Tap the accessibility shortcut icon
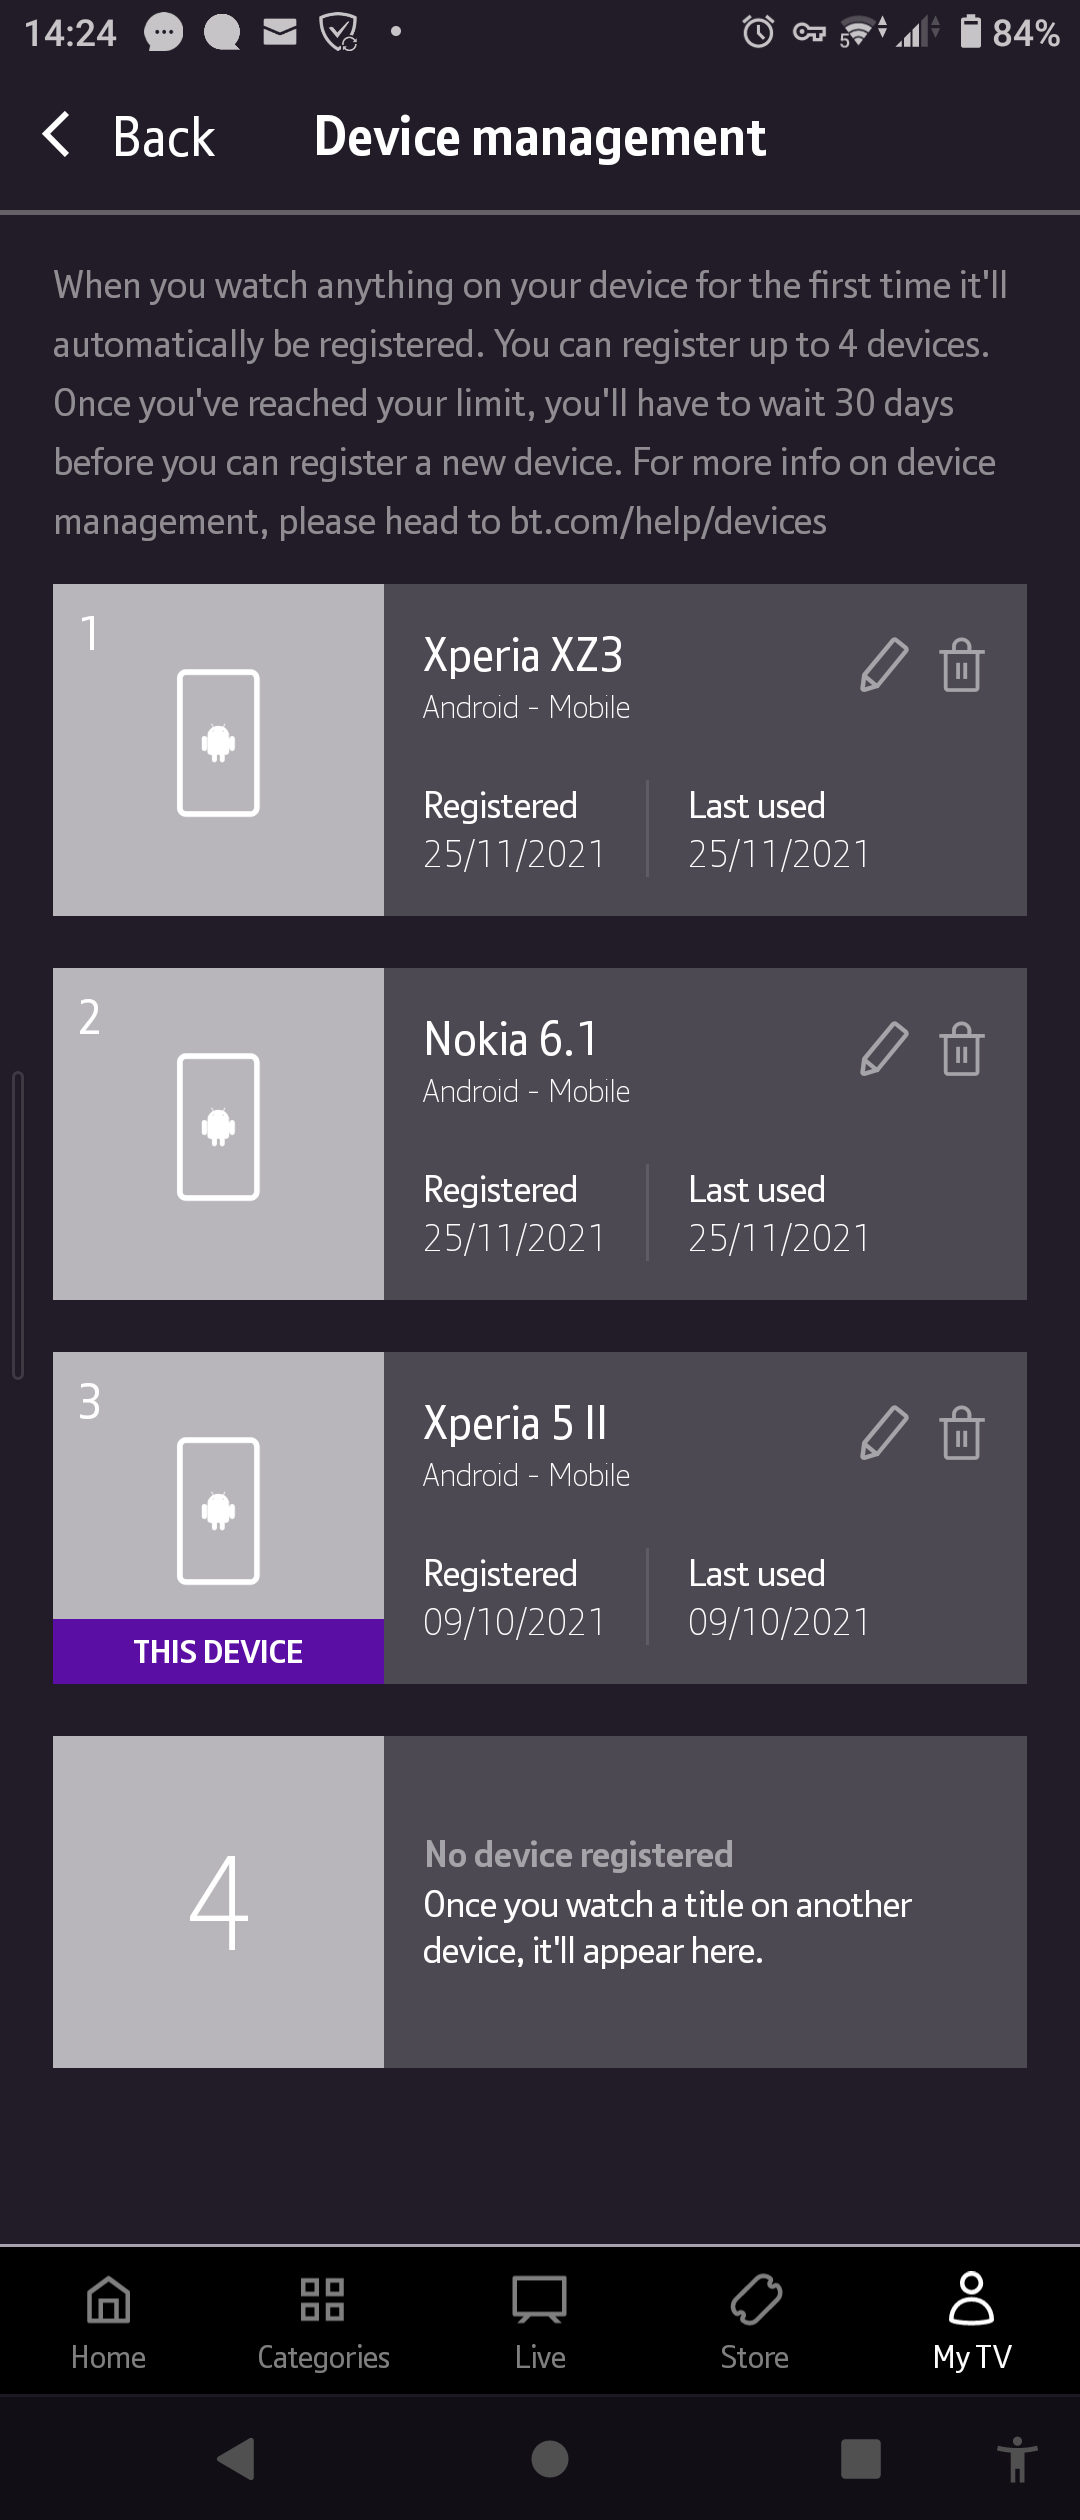 1017,2459
